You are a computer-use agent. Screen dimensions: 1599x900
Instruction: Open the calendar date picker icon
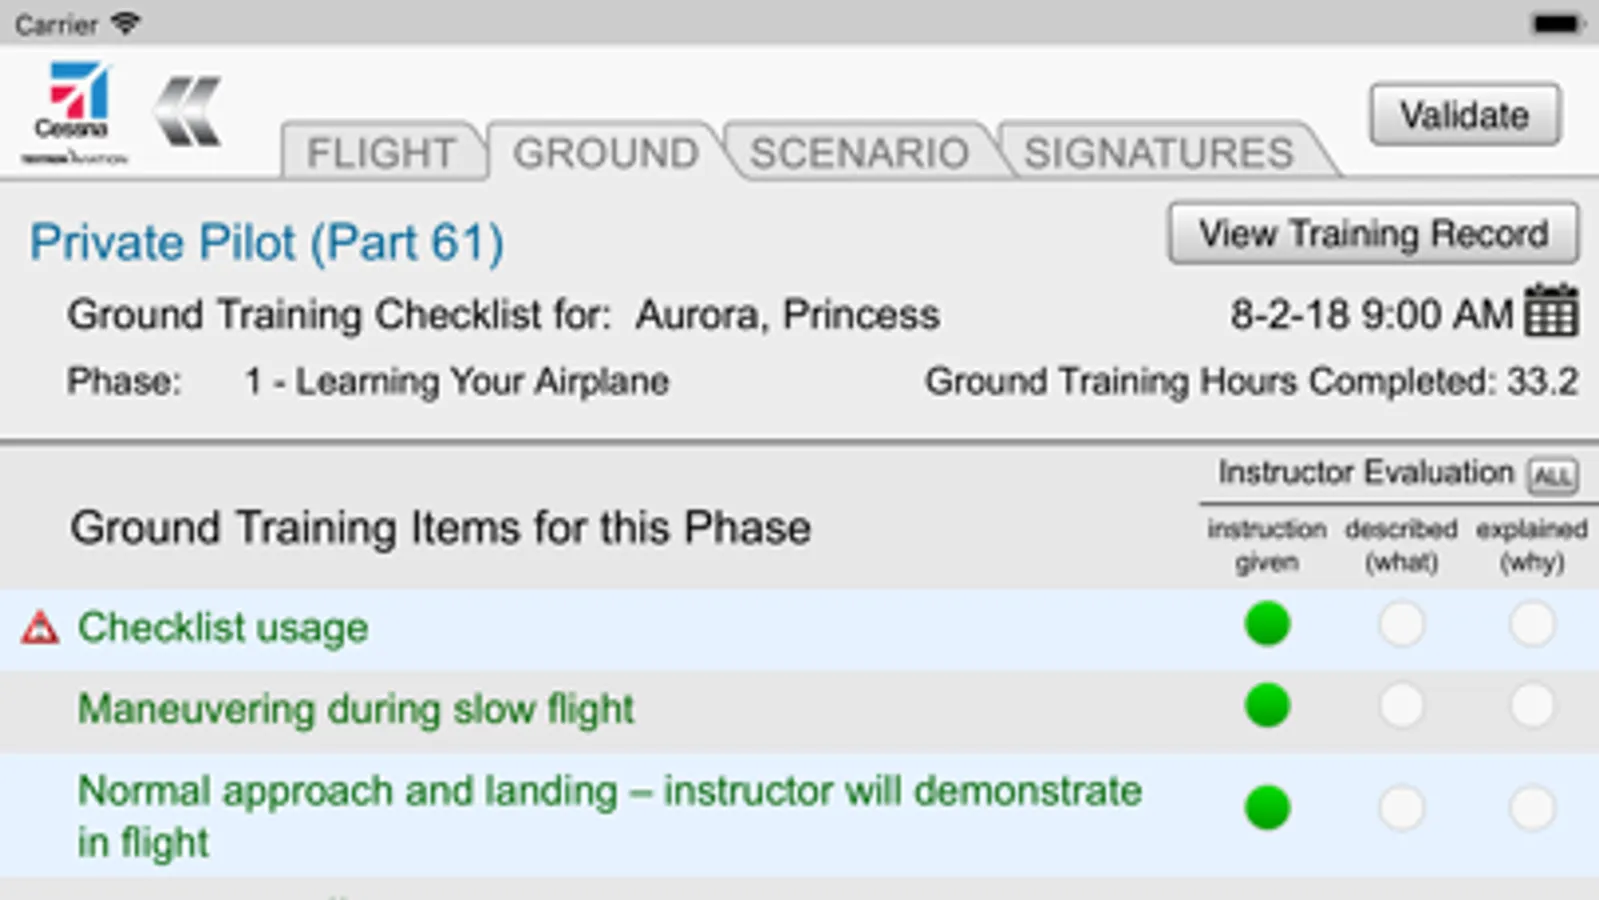[x=1551, y=311]
